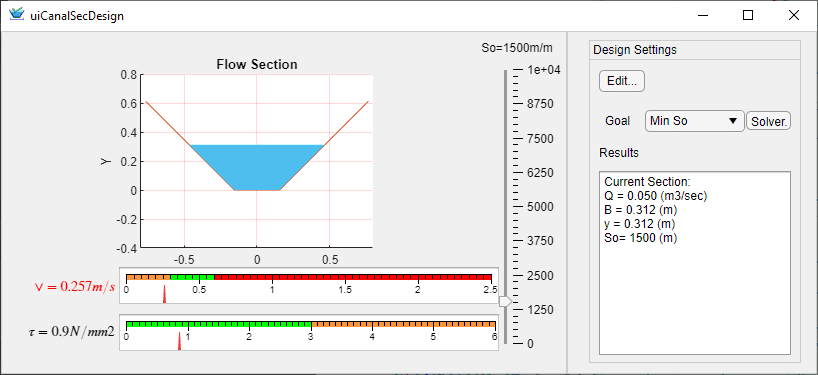Click the shear stress gauge red marker

tap(179, 342)
